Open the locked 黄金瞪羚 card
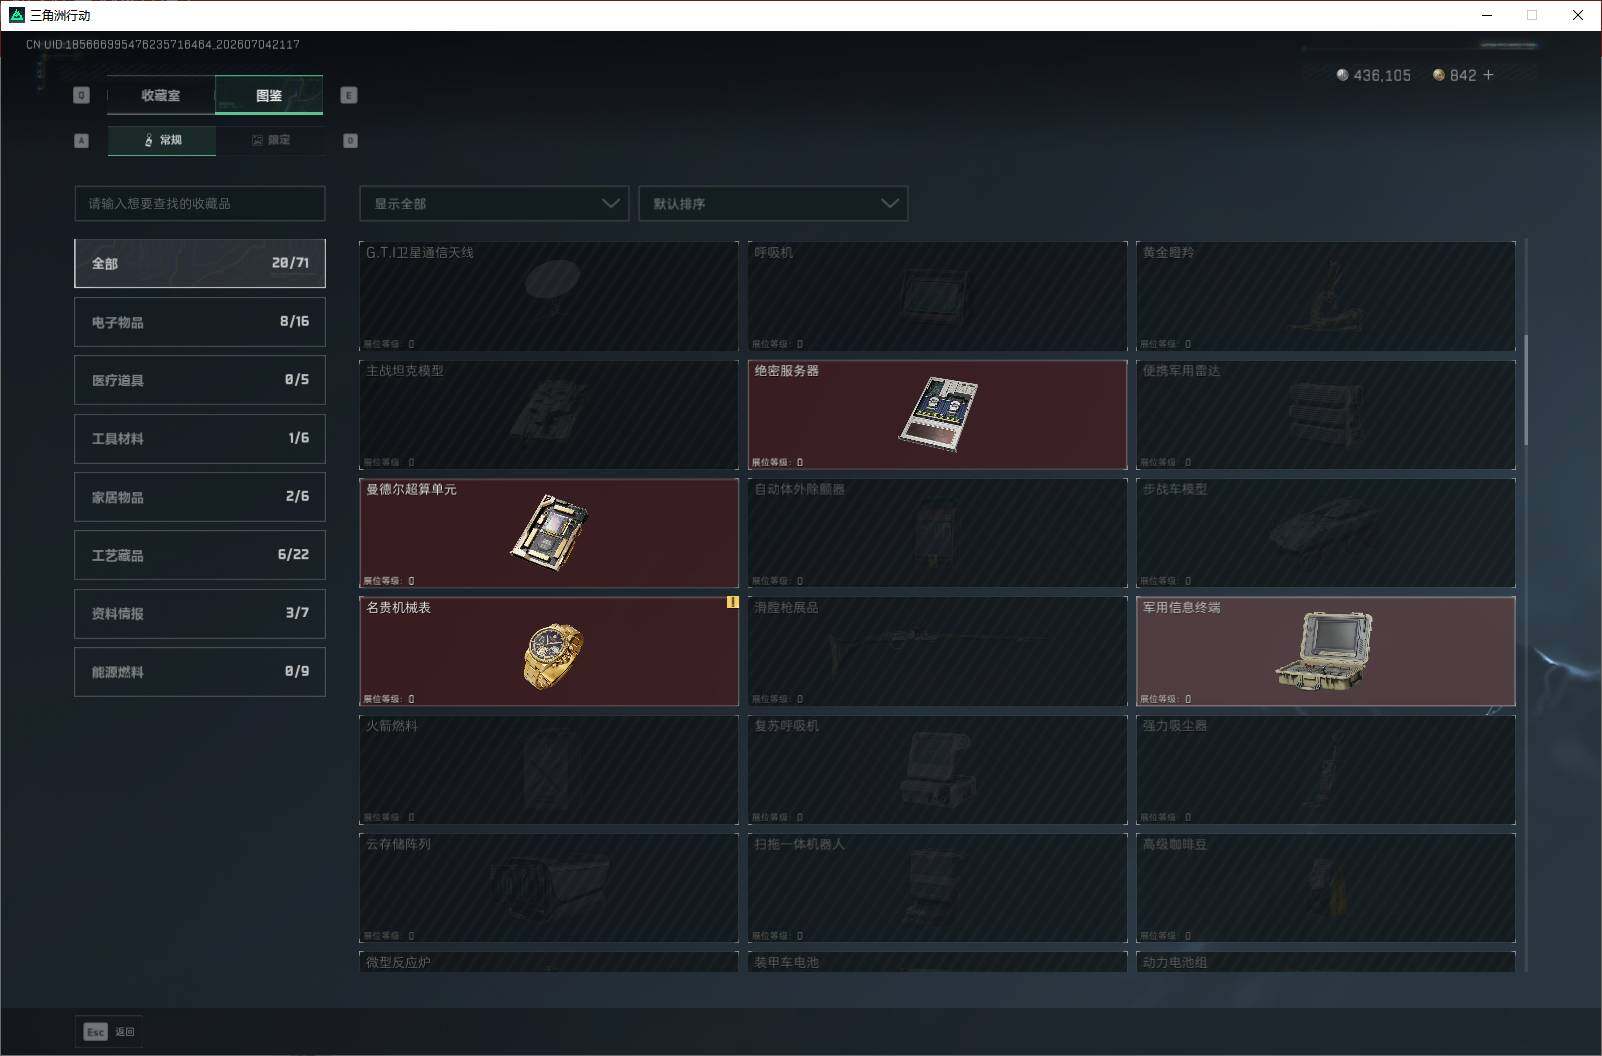The width and height of the screenshot is (1602, 1056). click(x=1325, y=296)
